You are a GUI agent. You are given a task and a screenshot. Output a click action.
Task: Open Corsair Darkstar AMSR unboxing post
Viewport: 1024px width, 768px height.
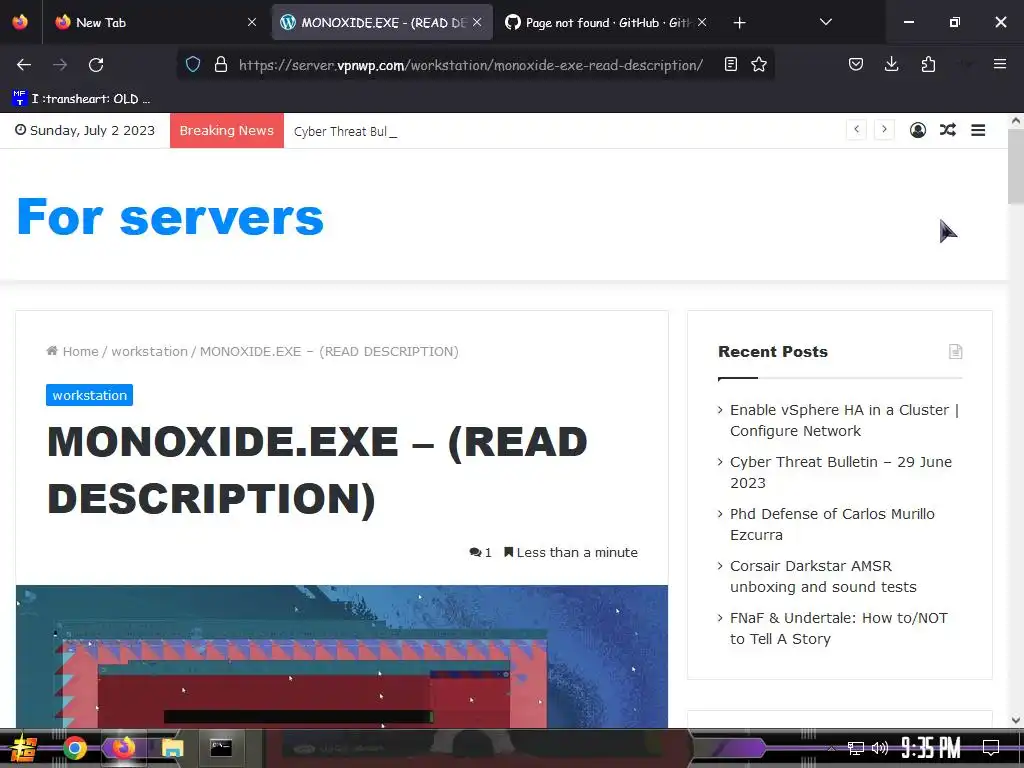pyautogui.click(x=823, y=576)
